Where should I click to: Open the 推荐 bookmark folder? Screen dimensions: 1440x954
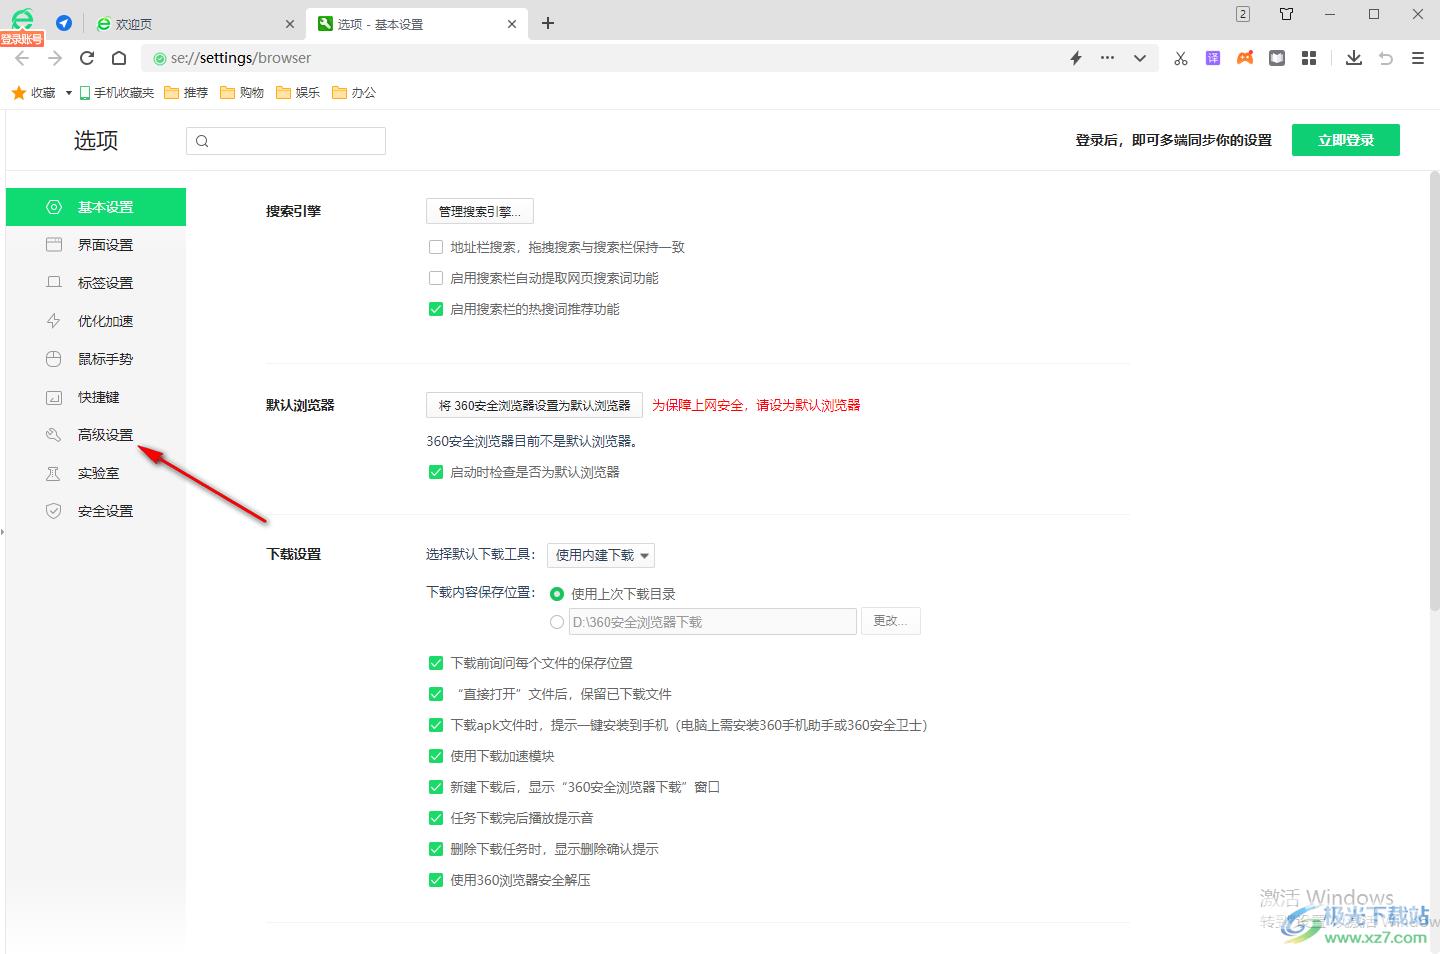[186, 92]
